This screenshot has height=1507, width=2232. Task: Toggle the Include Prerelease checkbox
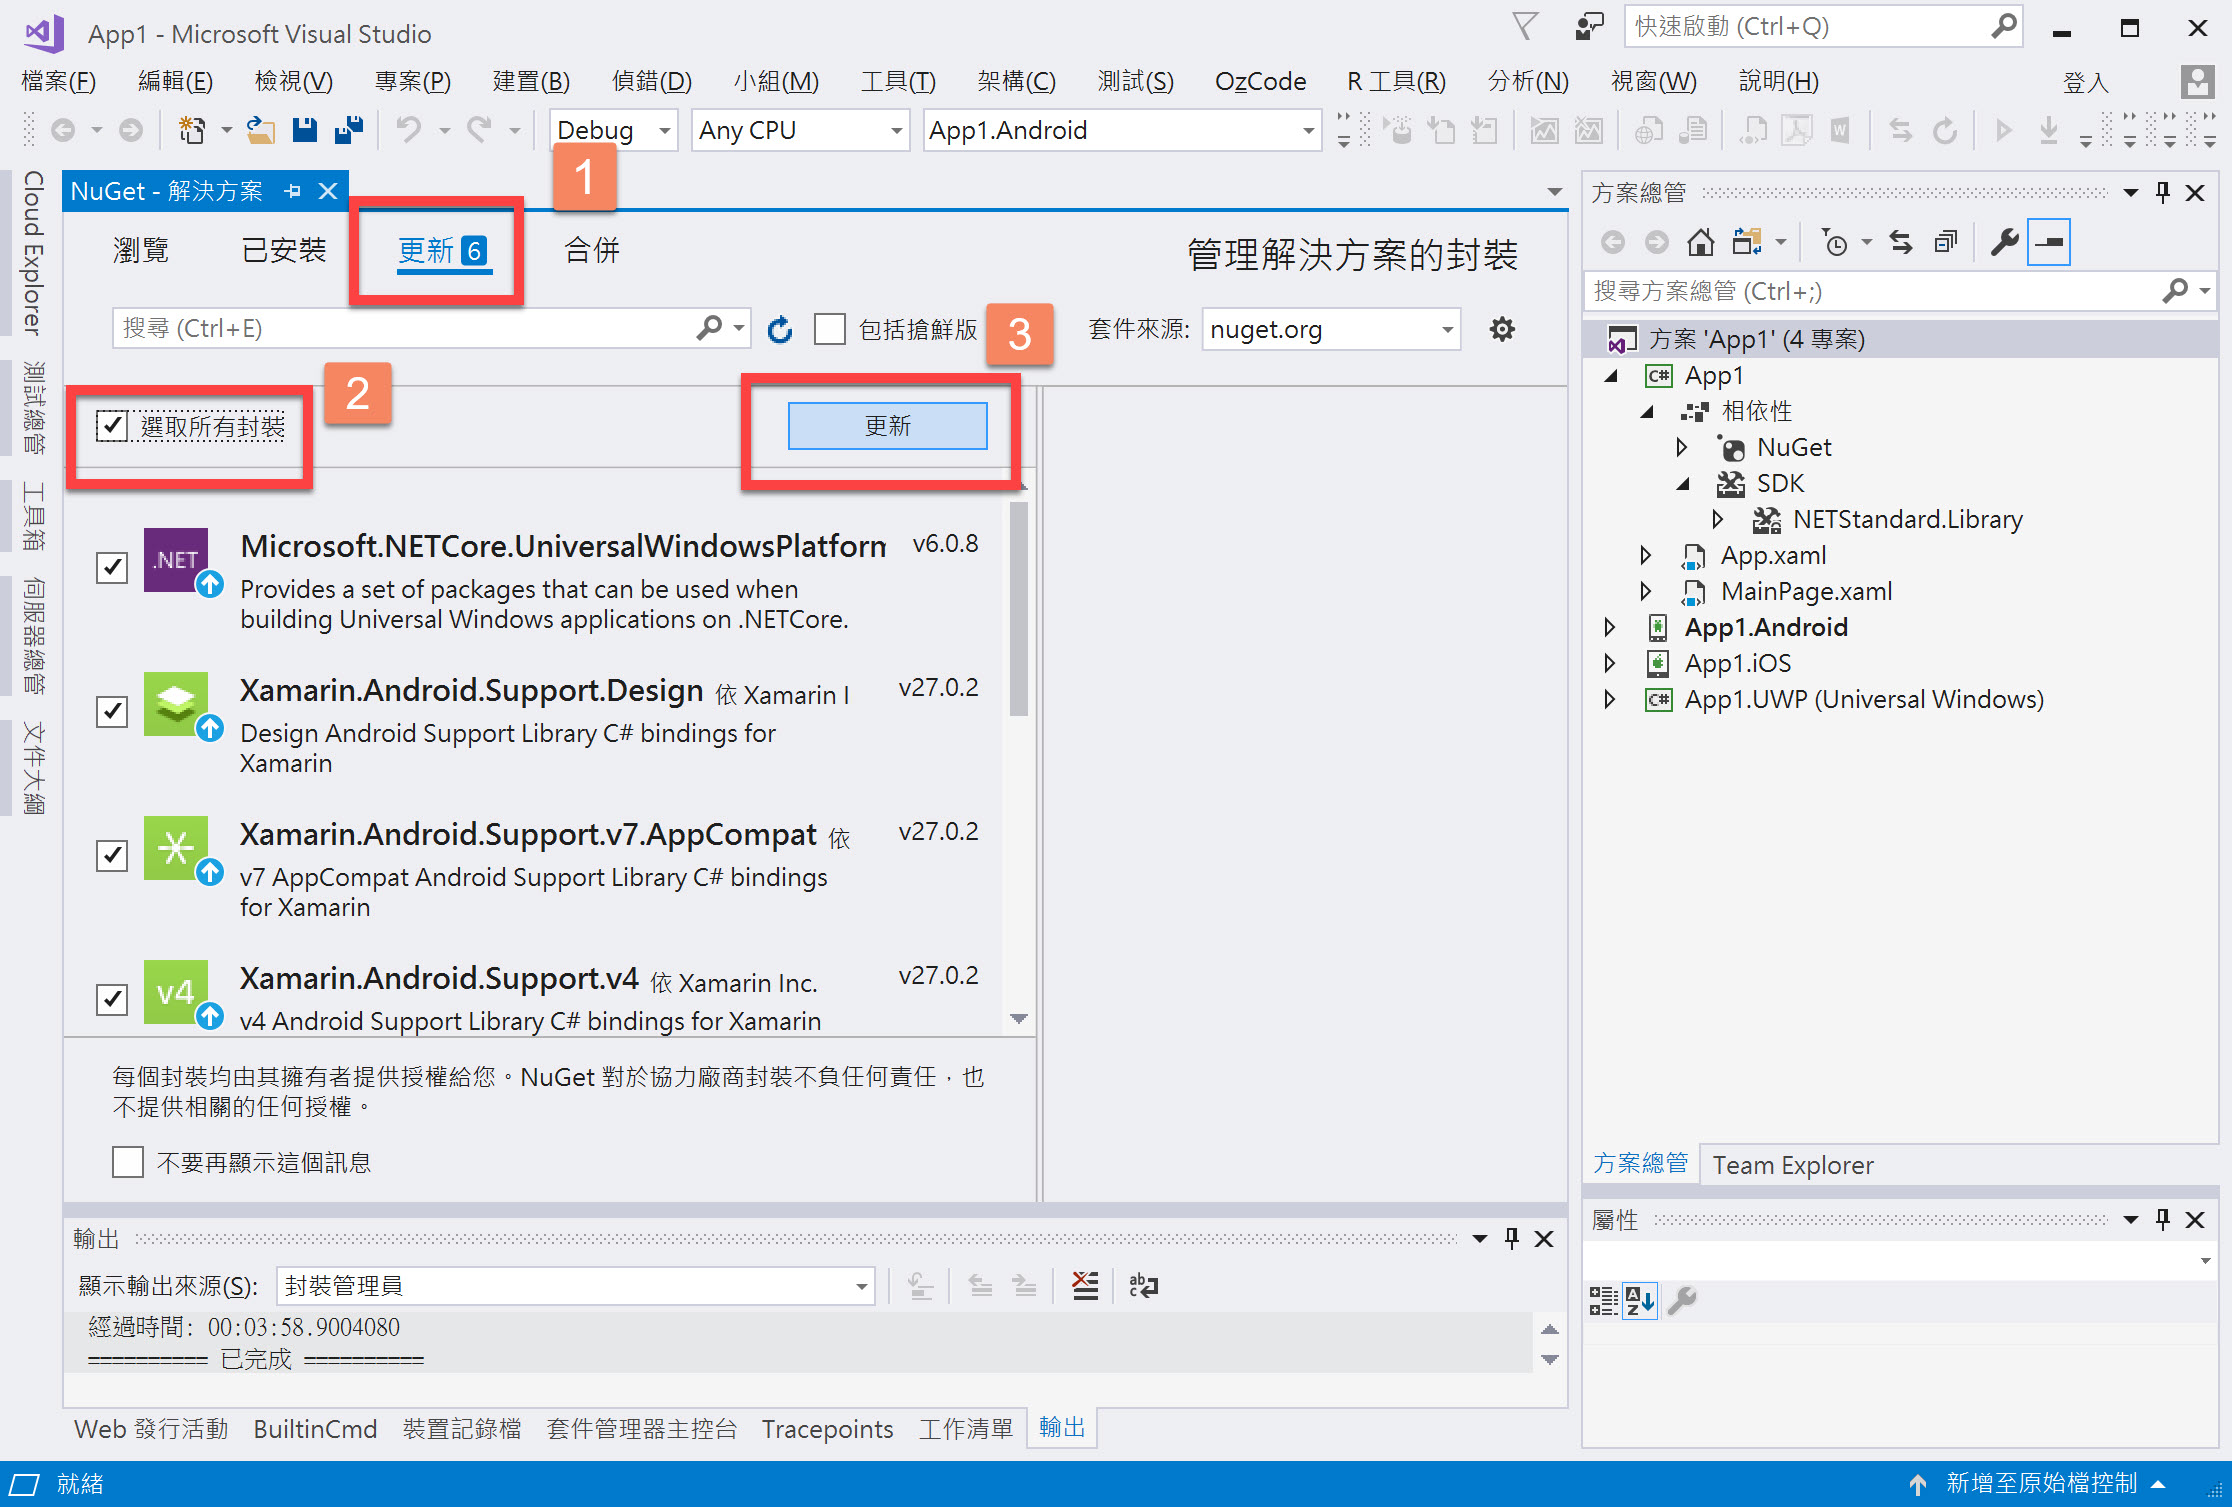point(830,329)
